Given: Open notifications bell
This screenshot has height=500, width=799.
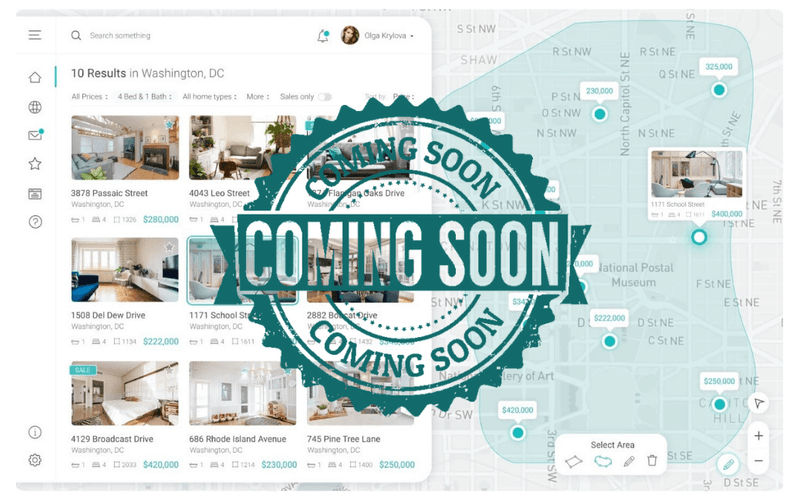Looking at the screenshot, I should tap(323, 36).
